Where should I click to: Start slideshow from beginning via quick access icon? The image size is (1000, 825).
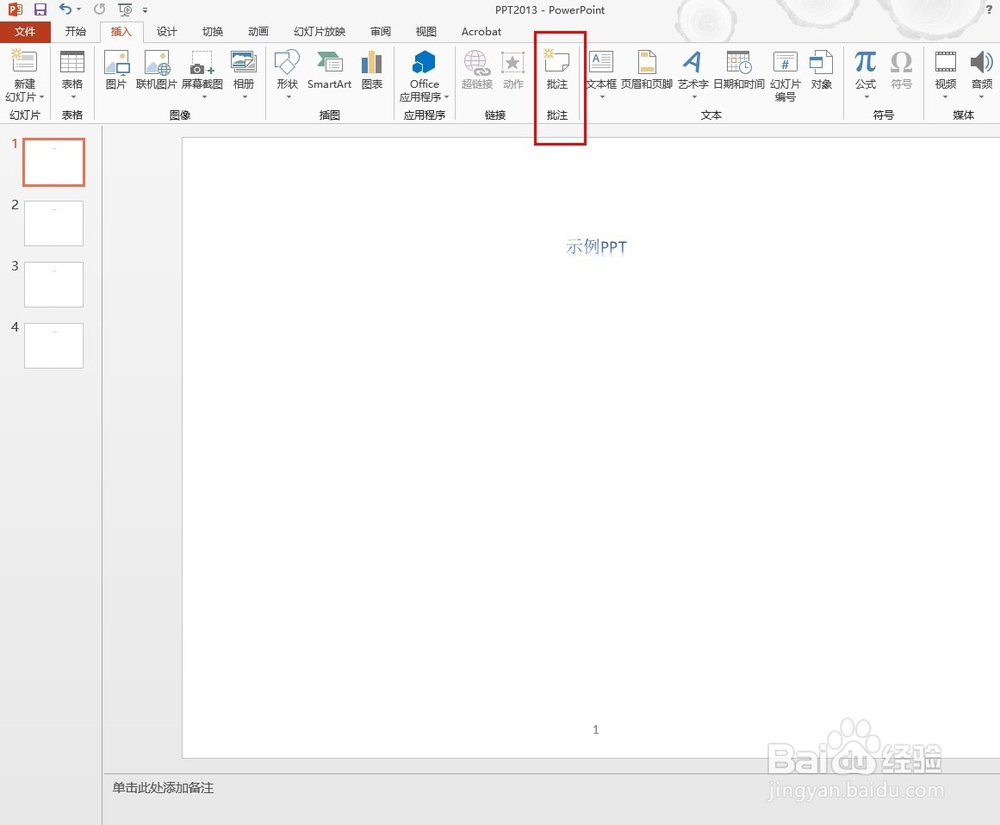(125, 10)
